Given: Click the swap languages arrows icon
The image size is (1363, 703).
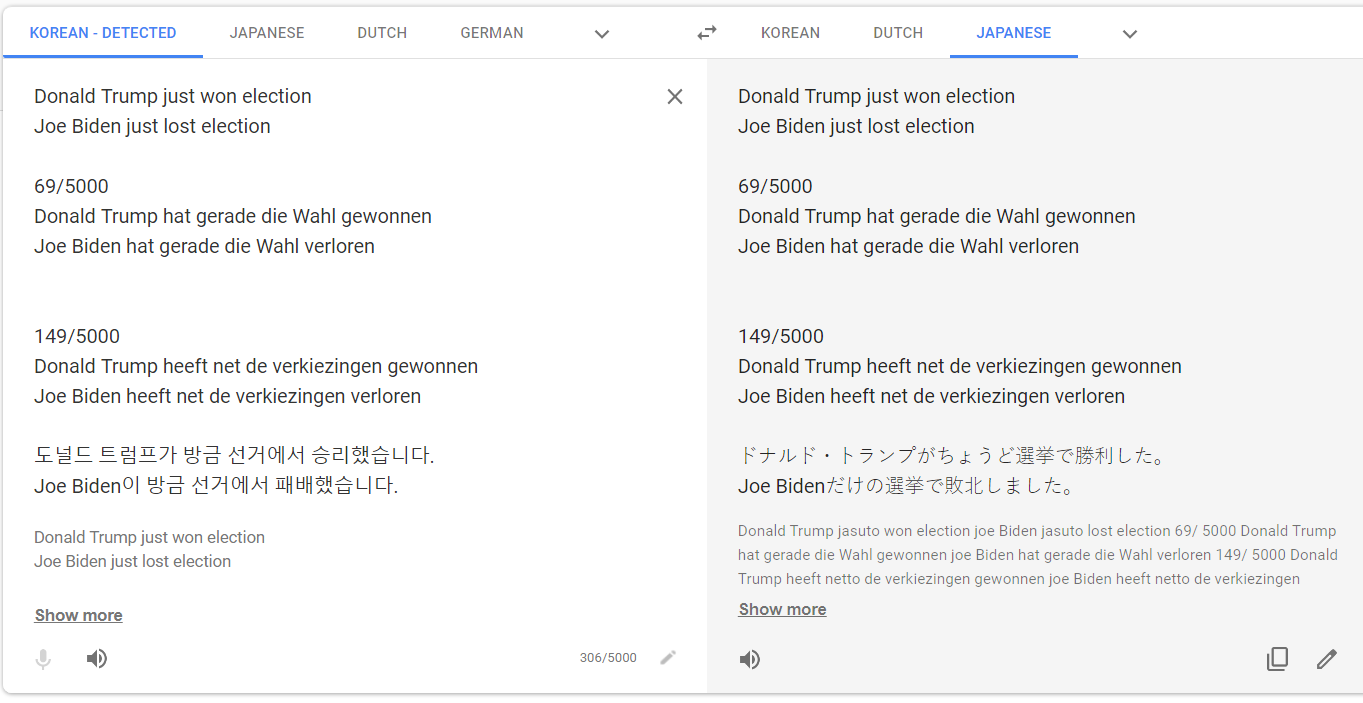Looking at the screenshot, I should 707,33.
